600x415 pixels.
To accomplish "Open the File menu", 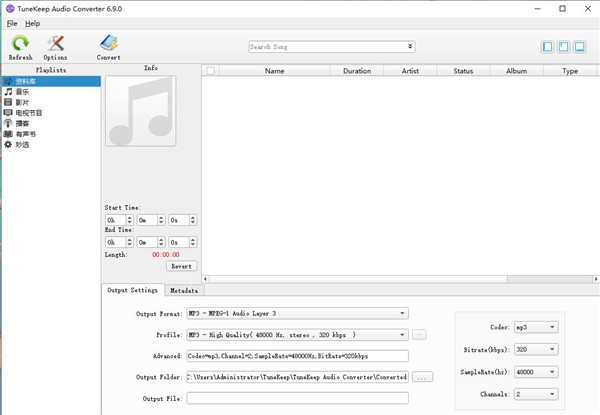I will pos(12,23).
